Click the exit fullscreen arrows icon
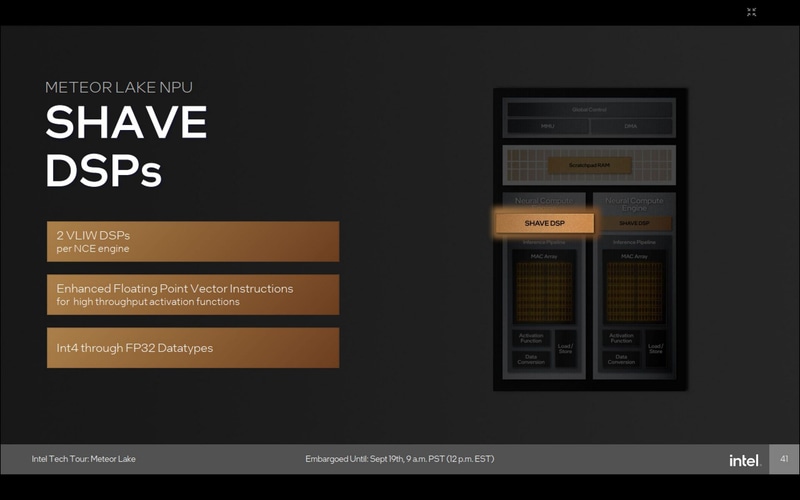The width and height of the screenshot is (800, 500). tap(752, 12)
